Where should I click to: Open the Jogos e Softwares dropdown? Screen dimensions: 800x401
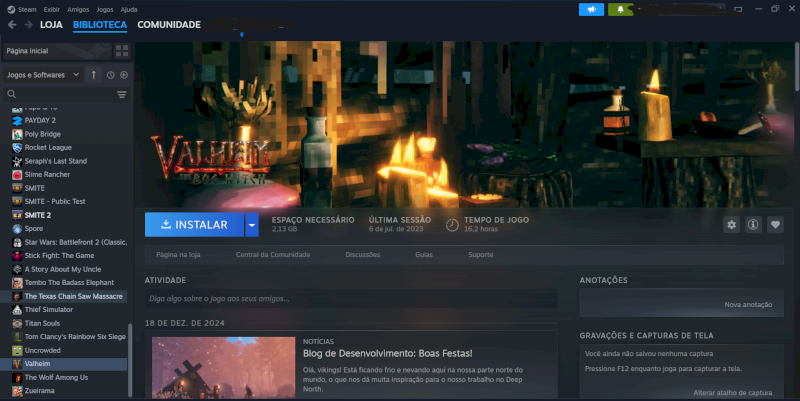(x=43, y=75)
